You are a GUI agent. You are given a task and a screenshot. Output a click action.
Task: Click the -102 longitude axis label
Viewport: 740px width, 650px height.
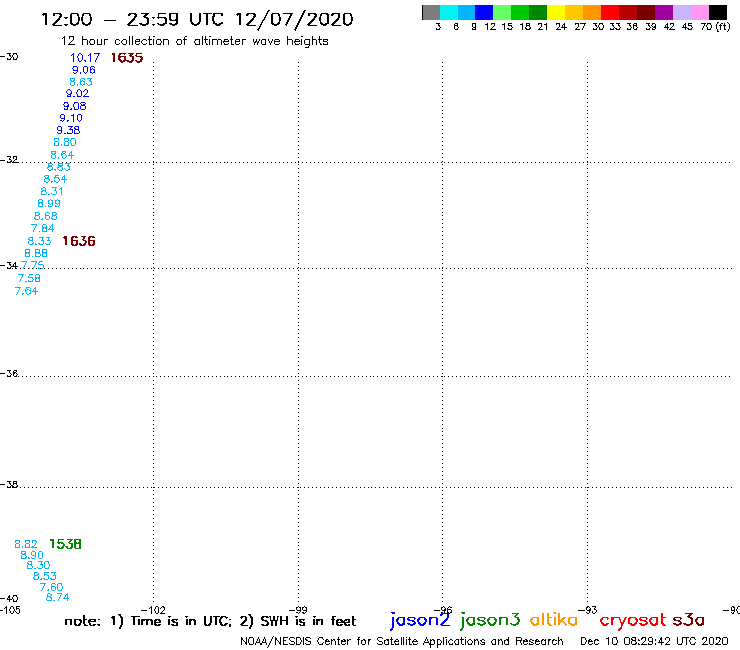pyautogui.click(x=153, y=610)
